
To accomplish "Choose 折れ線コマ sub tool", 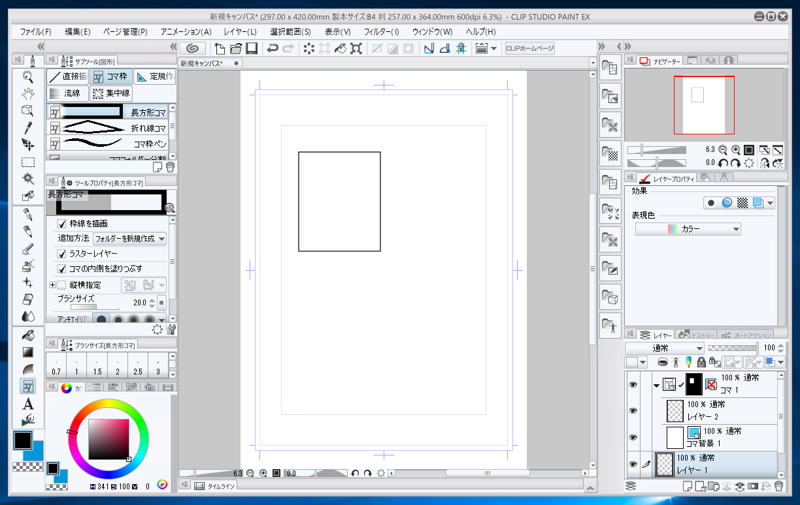I will (x=108, y=128).
